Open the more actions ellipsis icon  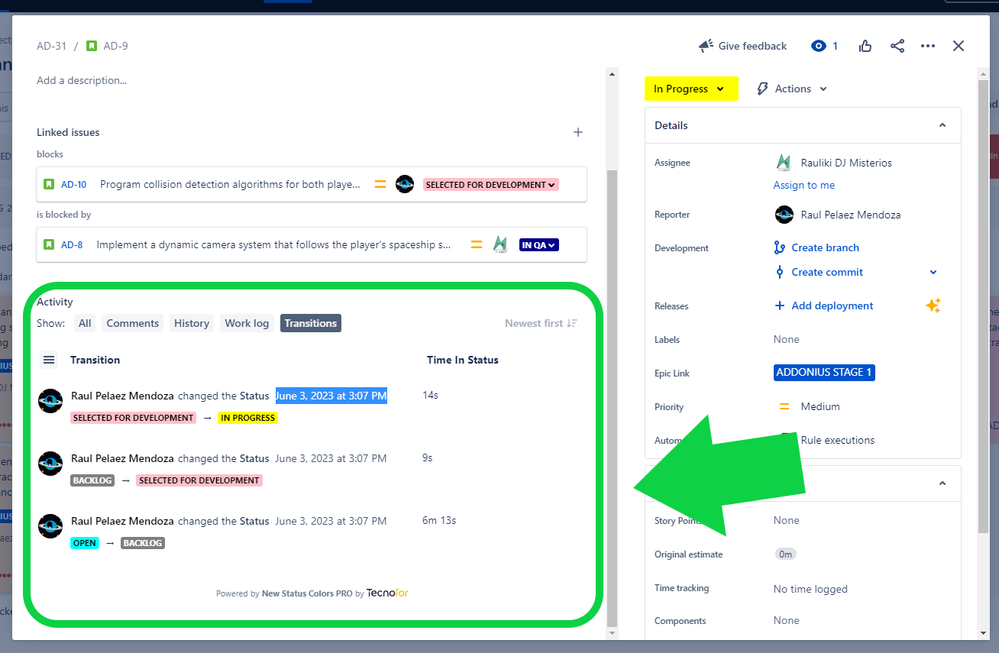tap(928, 45)
